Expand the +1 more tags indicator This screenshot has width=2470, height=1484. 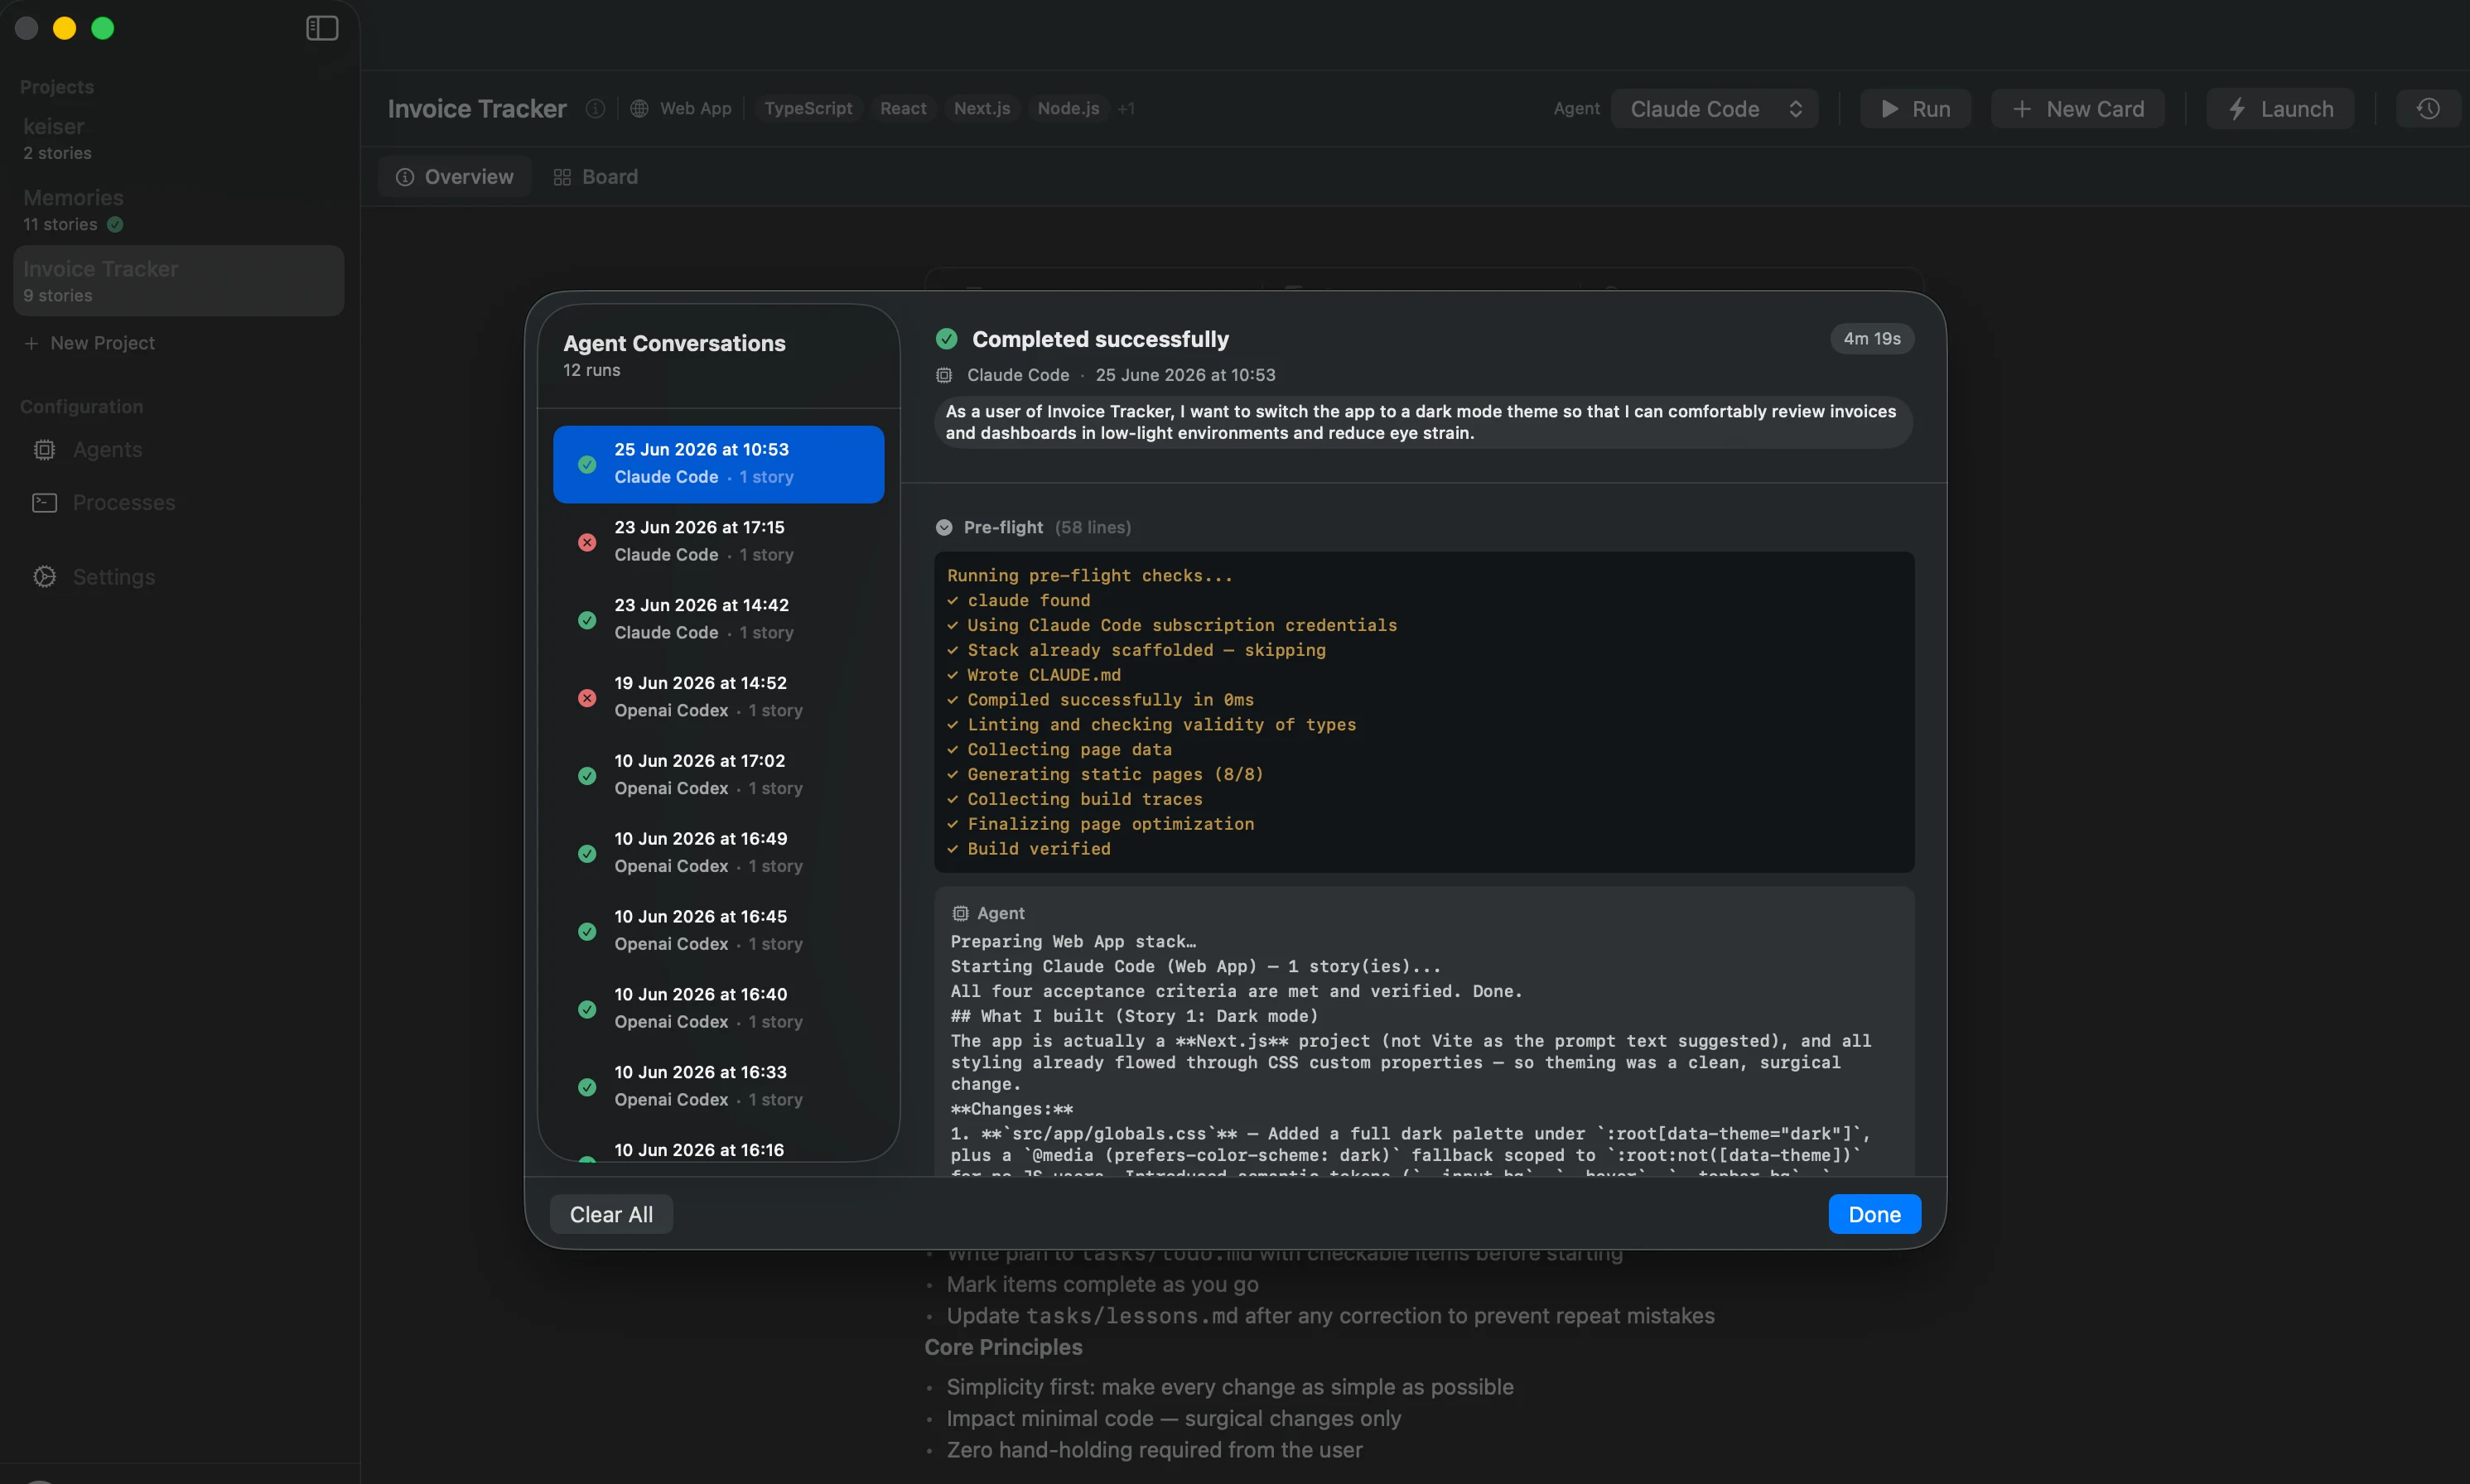(1126, 108)
